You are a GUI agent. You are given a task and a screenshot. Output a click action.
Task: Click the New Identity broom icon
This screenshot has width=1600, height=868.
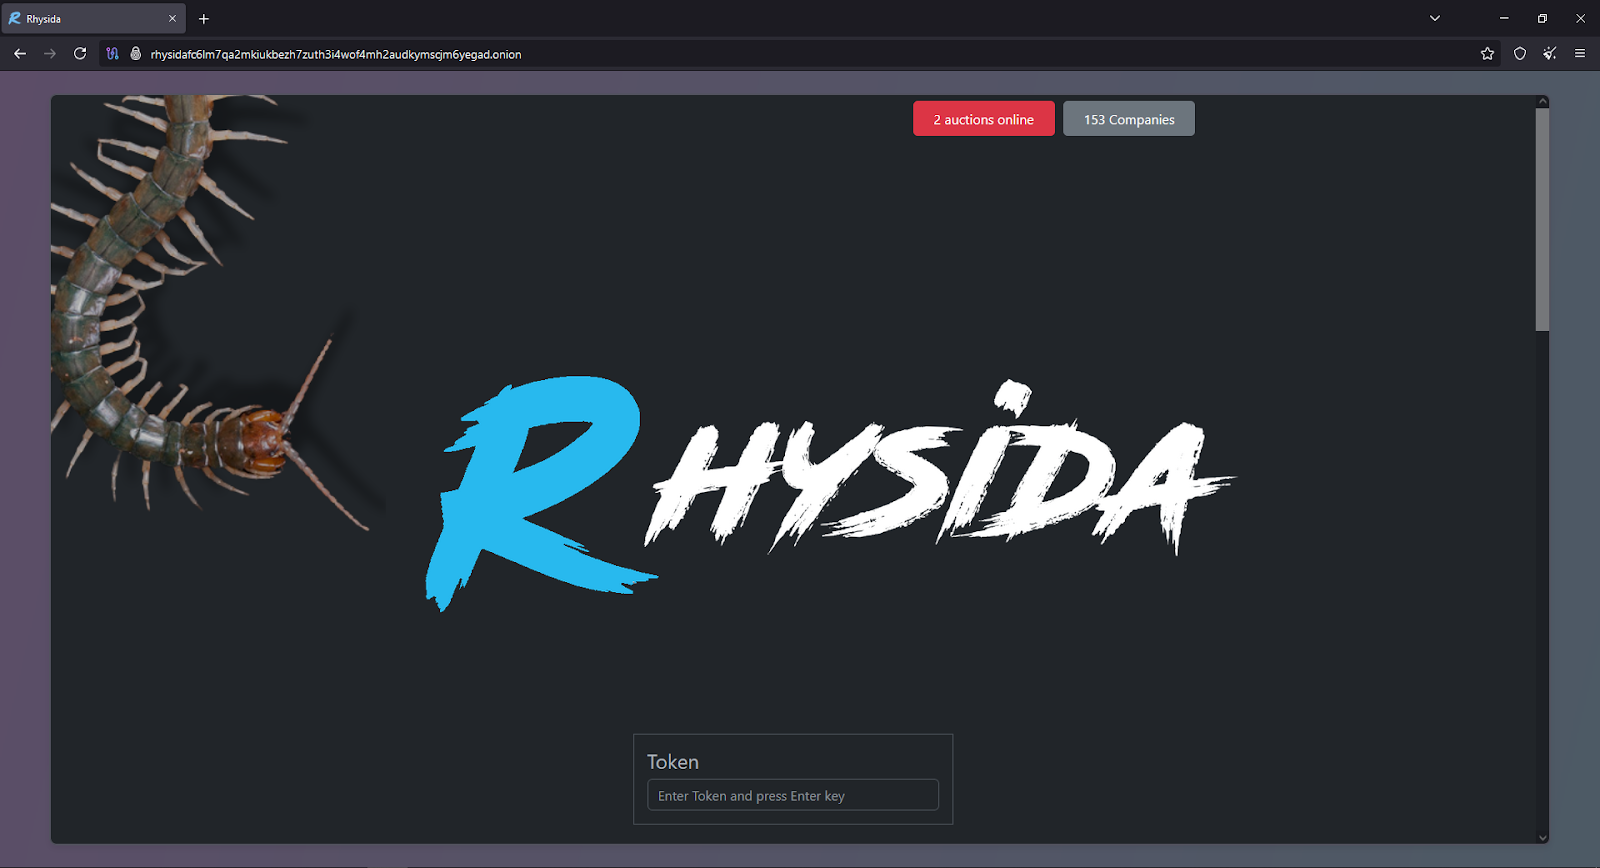1550,54
